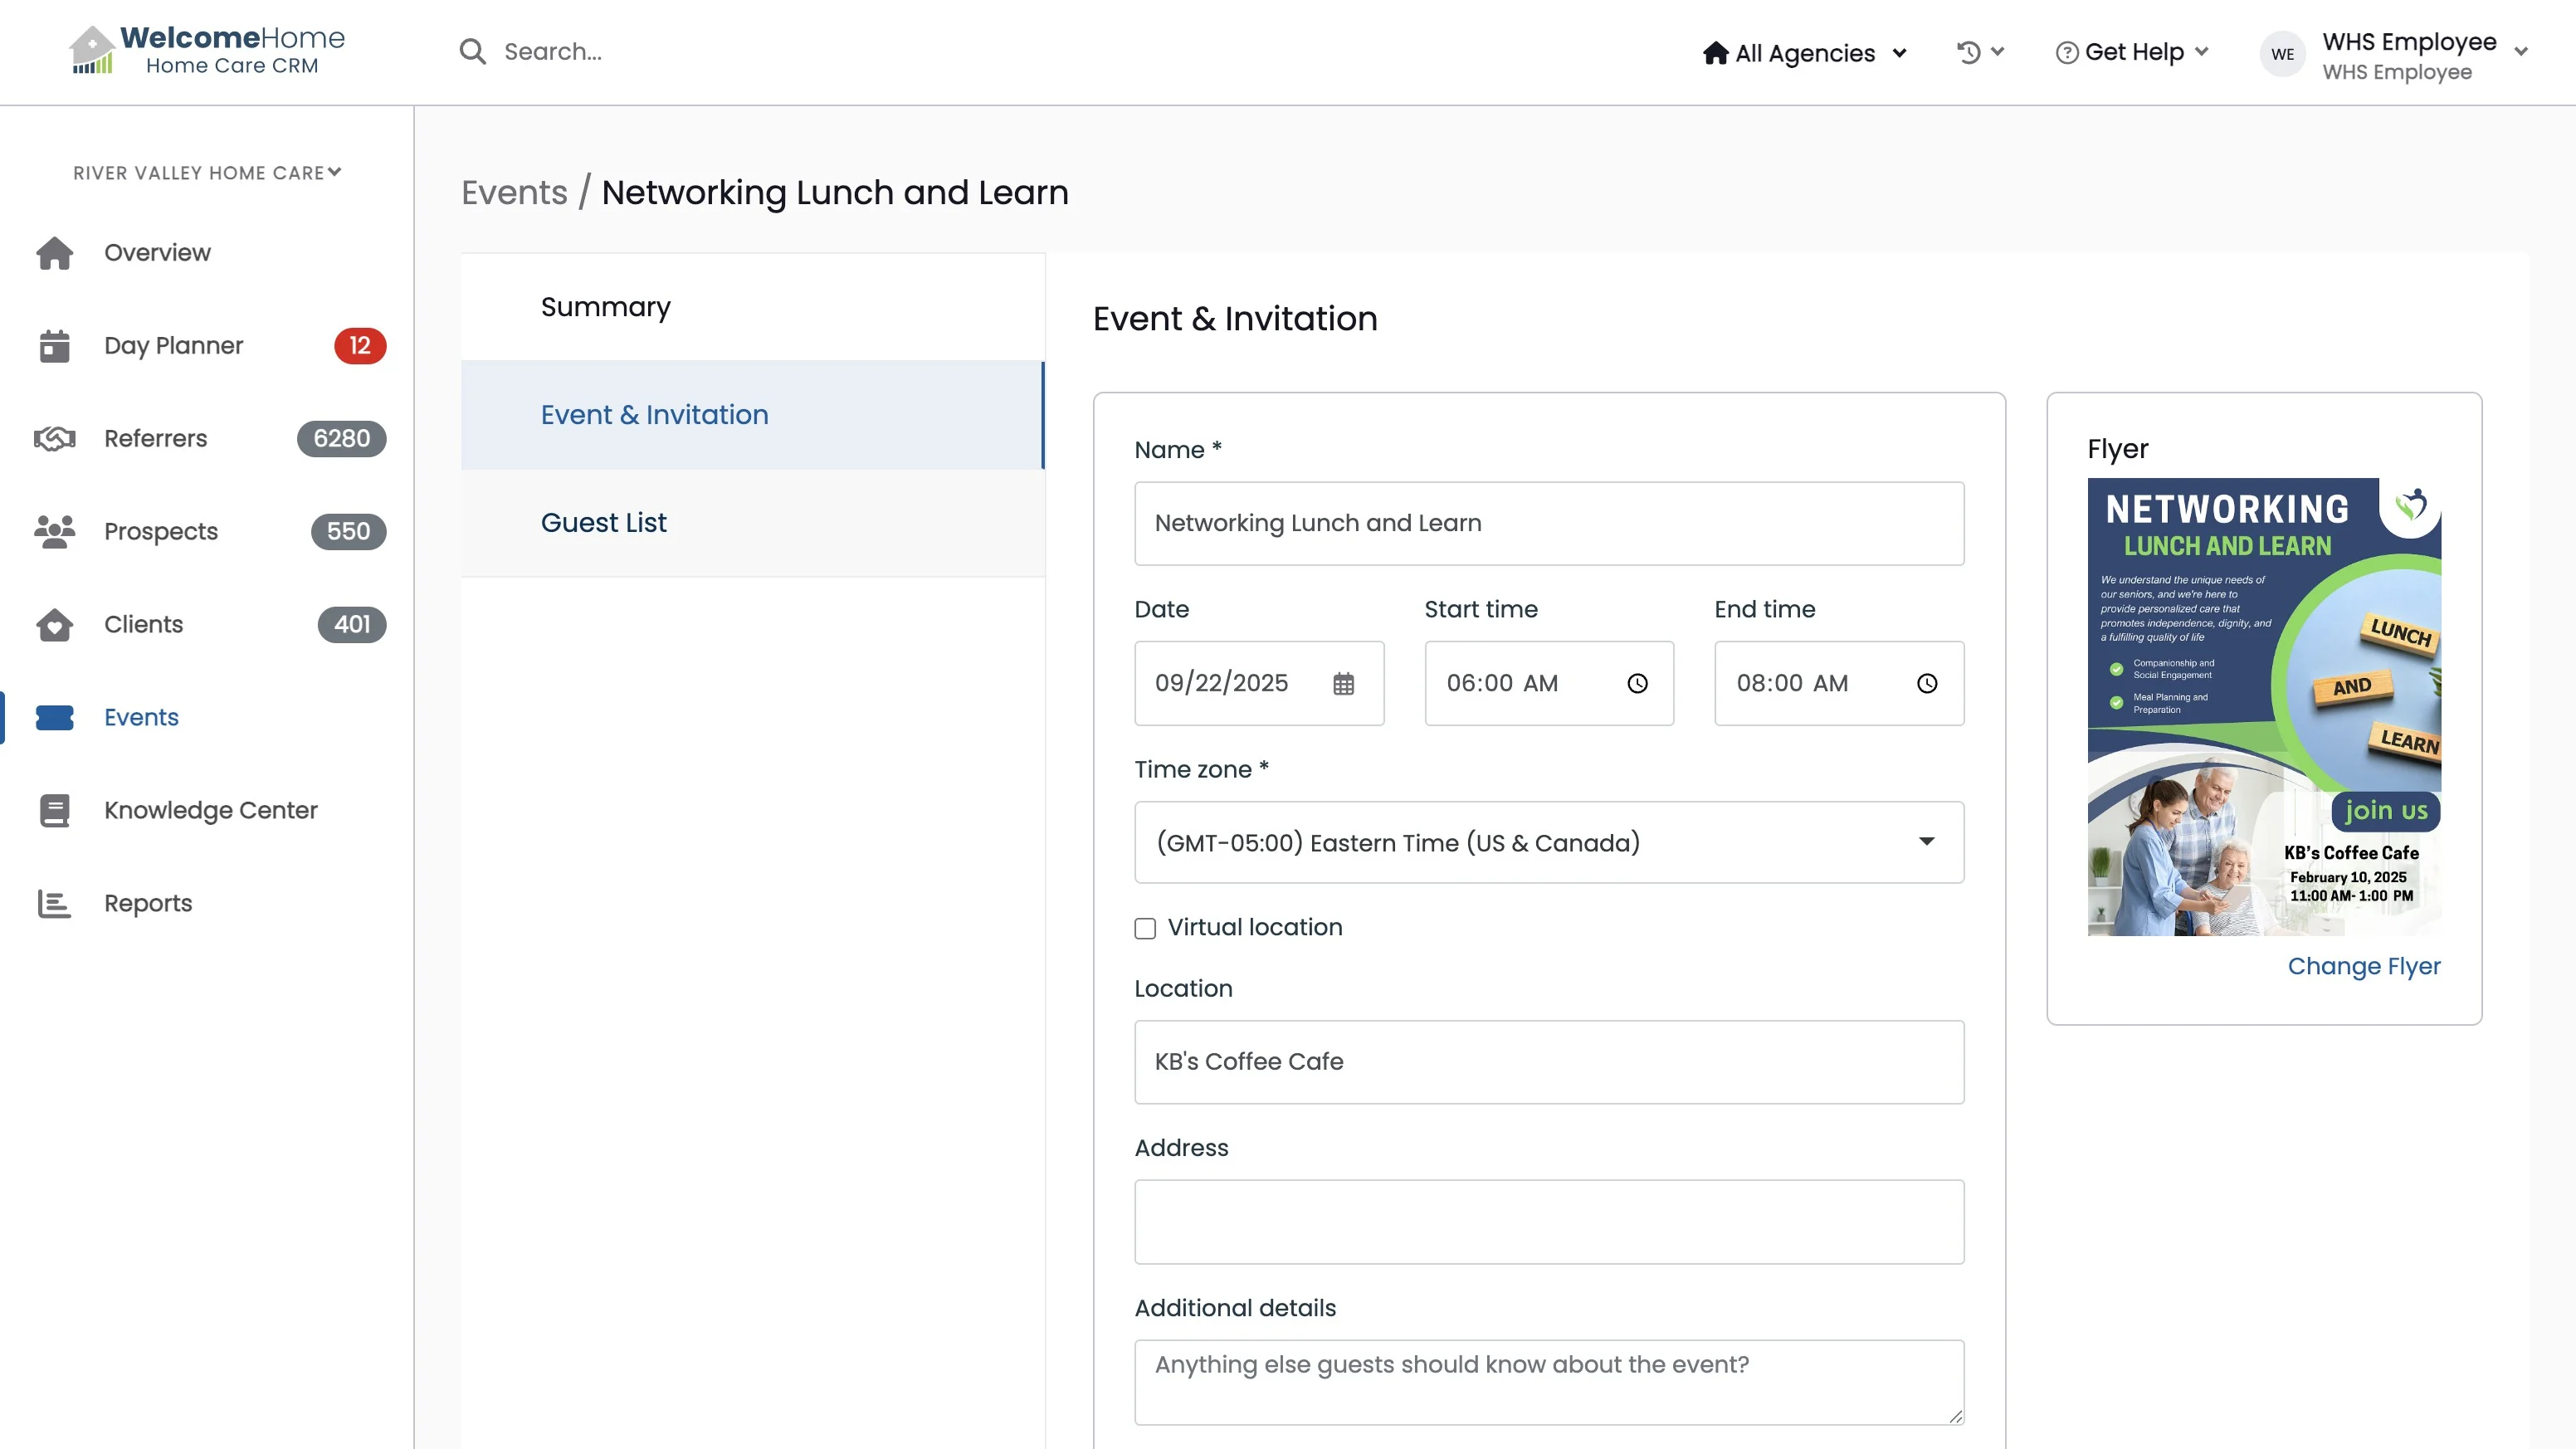Open the Reports chart icon
2576x1449 pixels.
(x=55, y=904)
